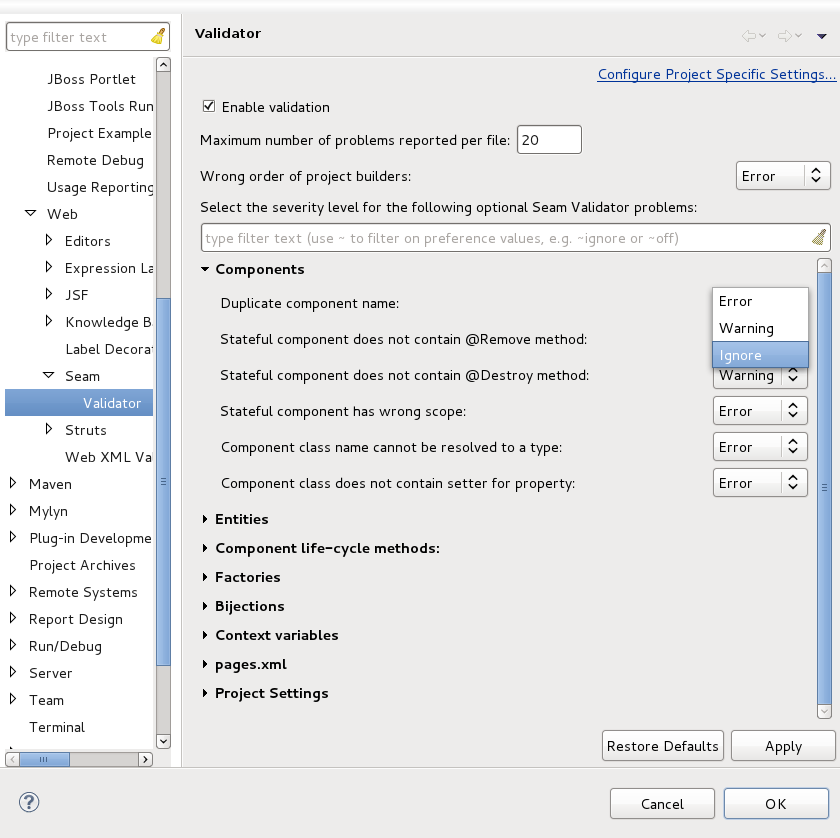
Task: Click the tree vertical scrollbar thumb
Action: pyautogui.click(x=163, y=481)
